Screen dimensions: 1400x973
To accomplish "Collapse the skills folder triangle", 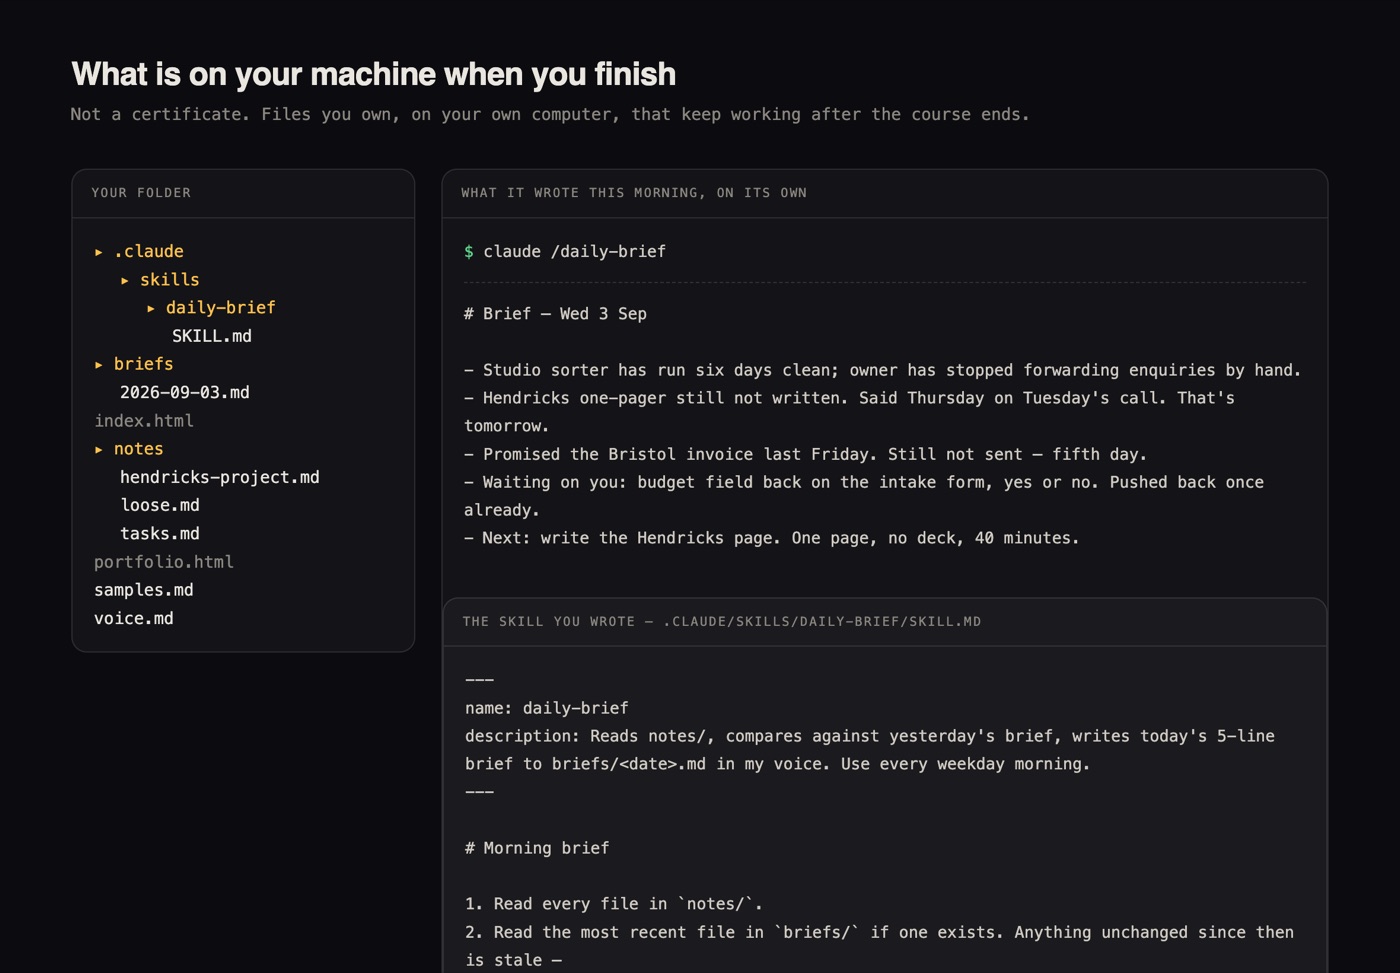I will click(x=125, y=280).
